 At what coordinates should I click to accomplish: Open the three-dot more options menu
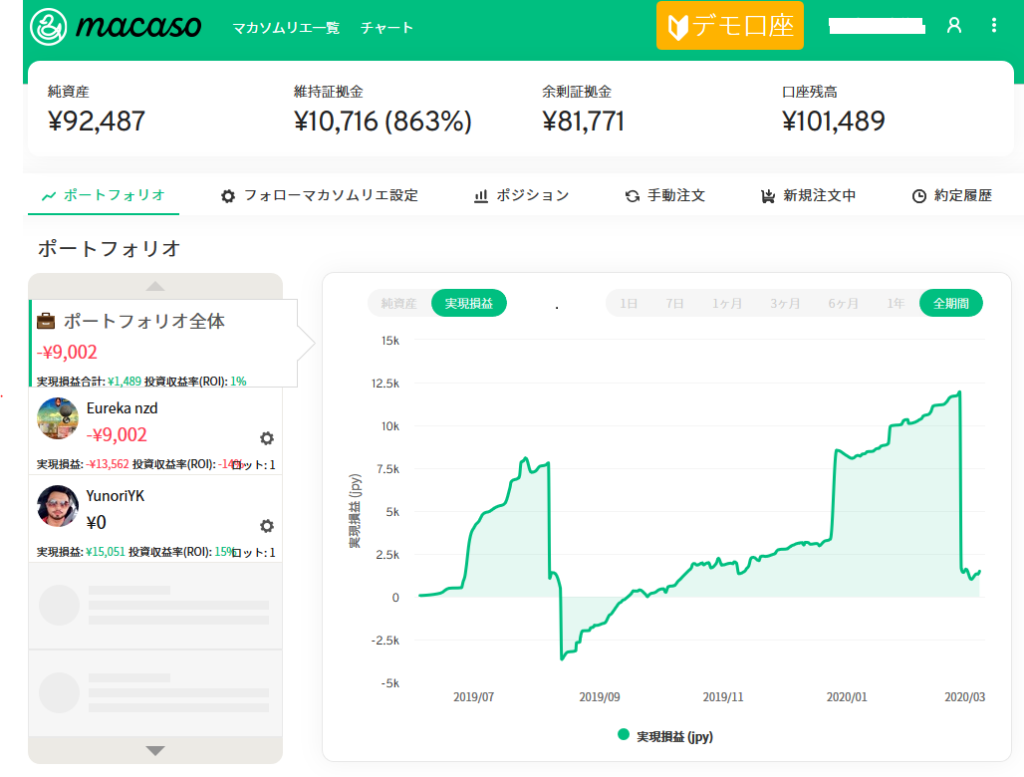(x=993, y=26)
